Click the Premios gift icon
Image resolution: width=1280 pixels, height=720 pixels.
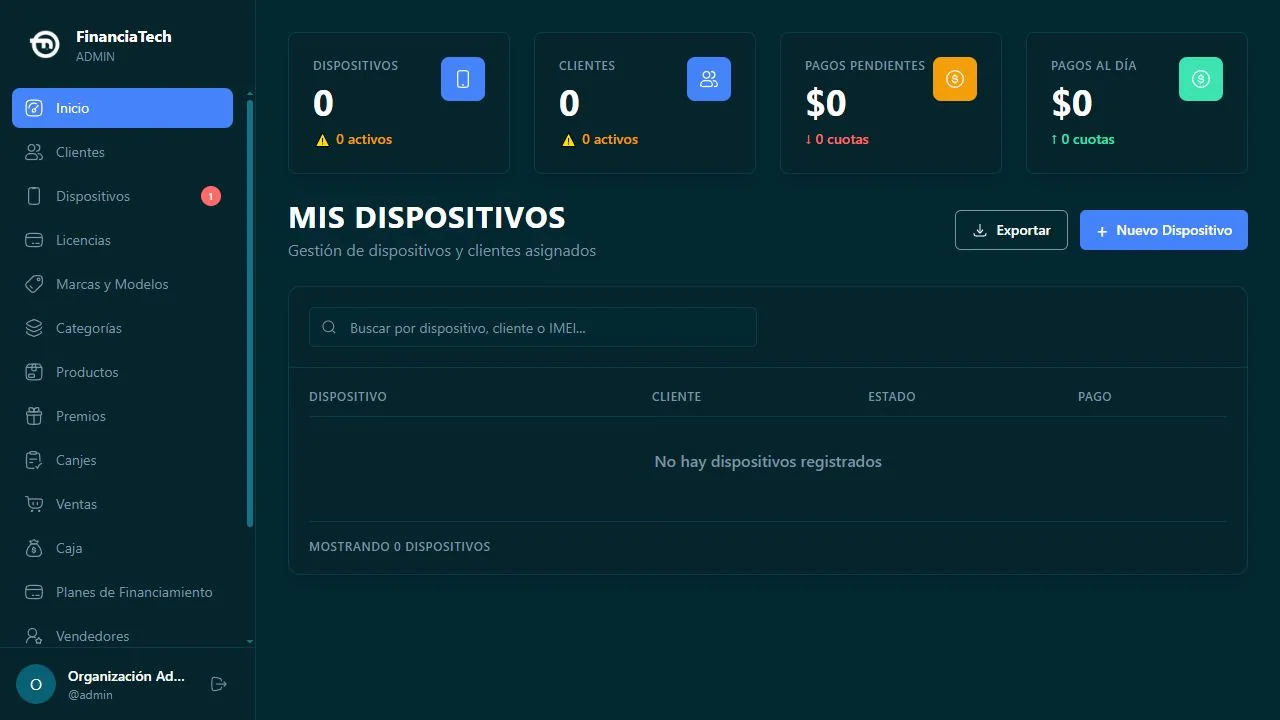pyautogui.click(x=34, y=416)
